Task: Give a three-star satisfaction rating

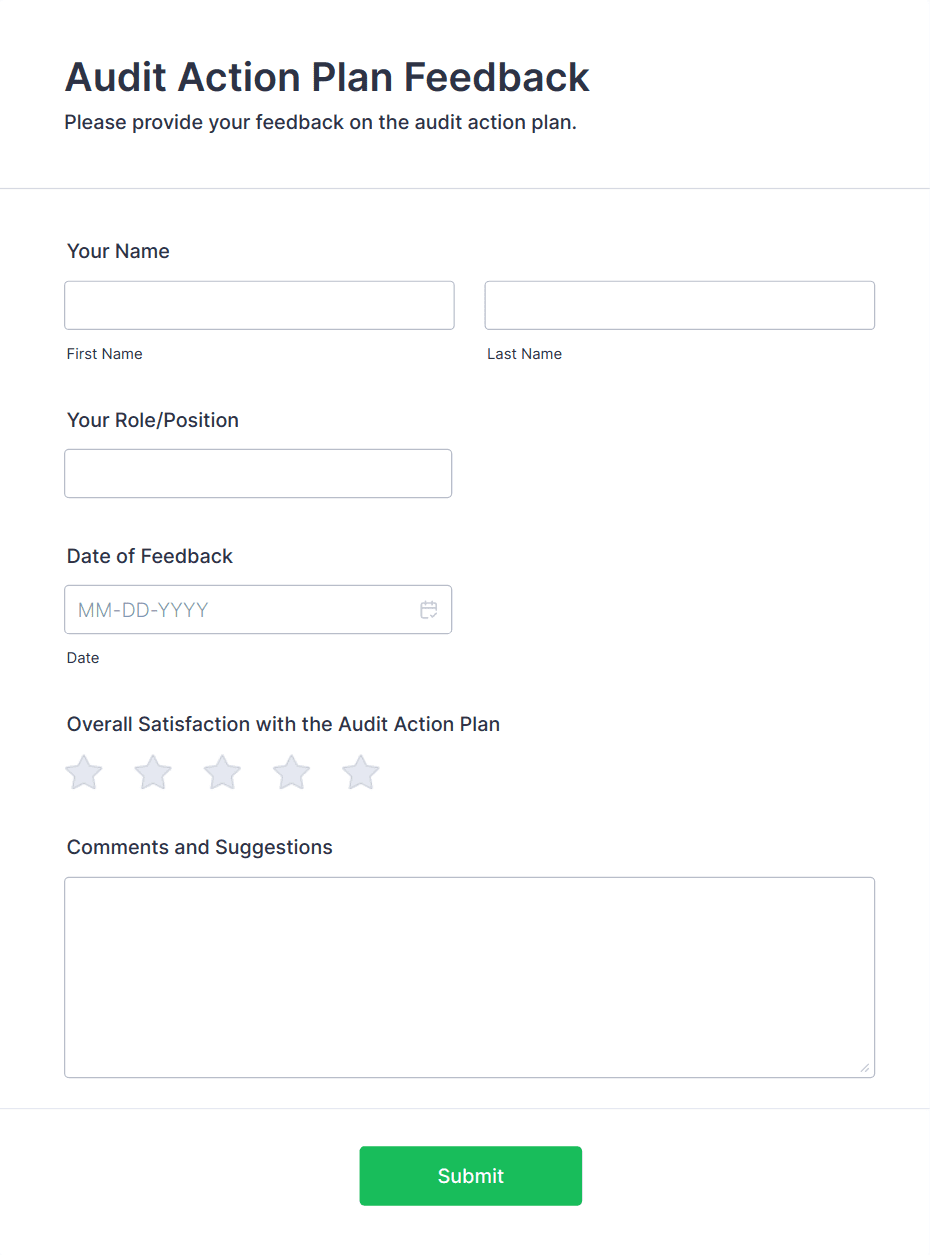Action: [221, 772]
